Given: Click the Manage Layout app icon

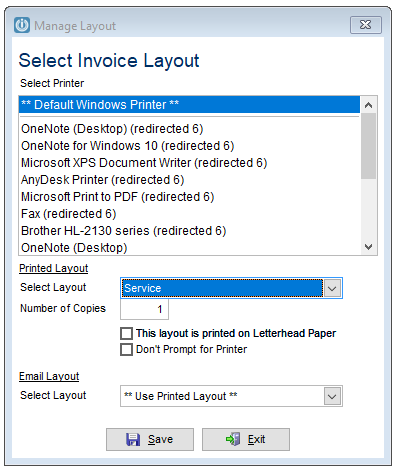Looking at the screenshot, I should tap(22, 25).
